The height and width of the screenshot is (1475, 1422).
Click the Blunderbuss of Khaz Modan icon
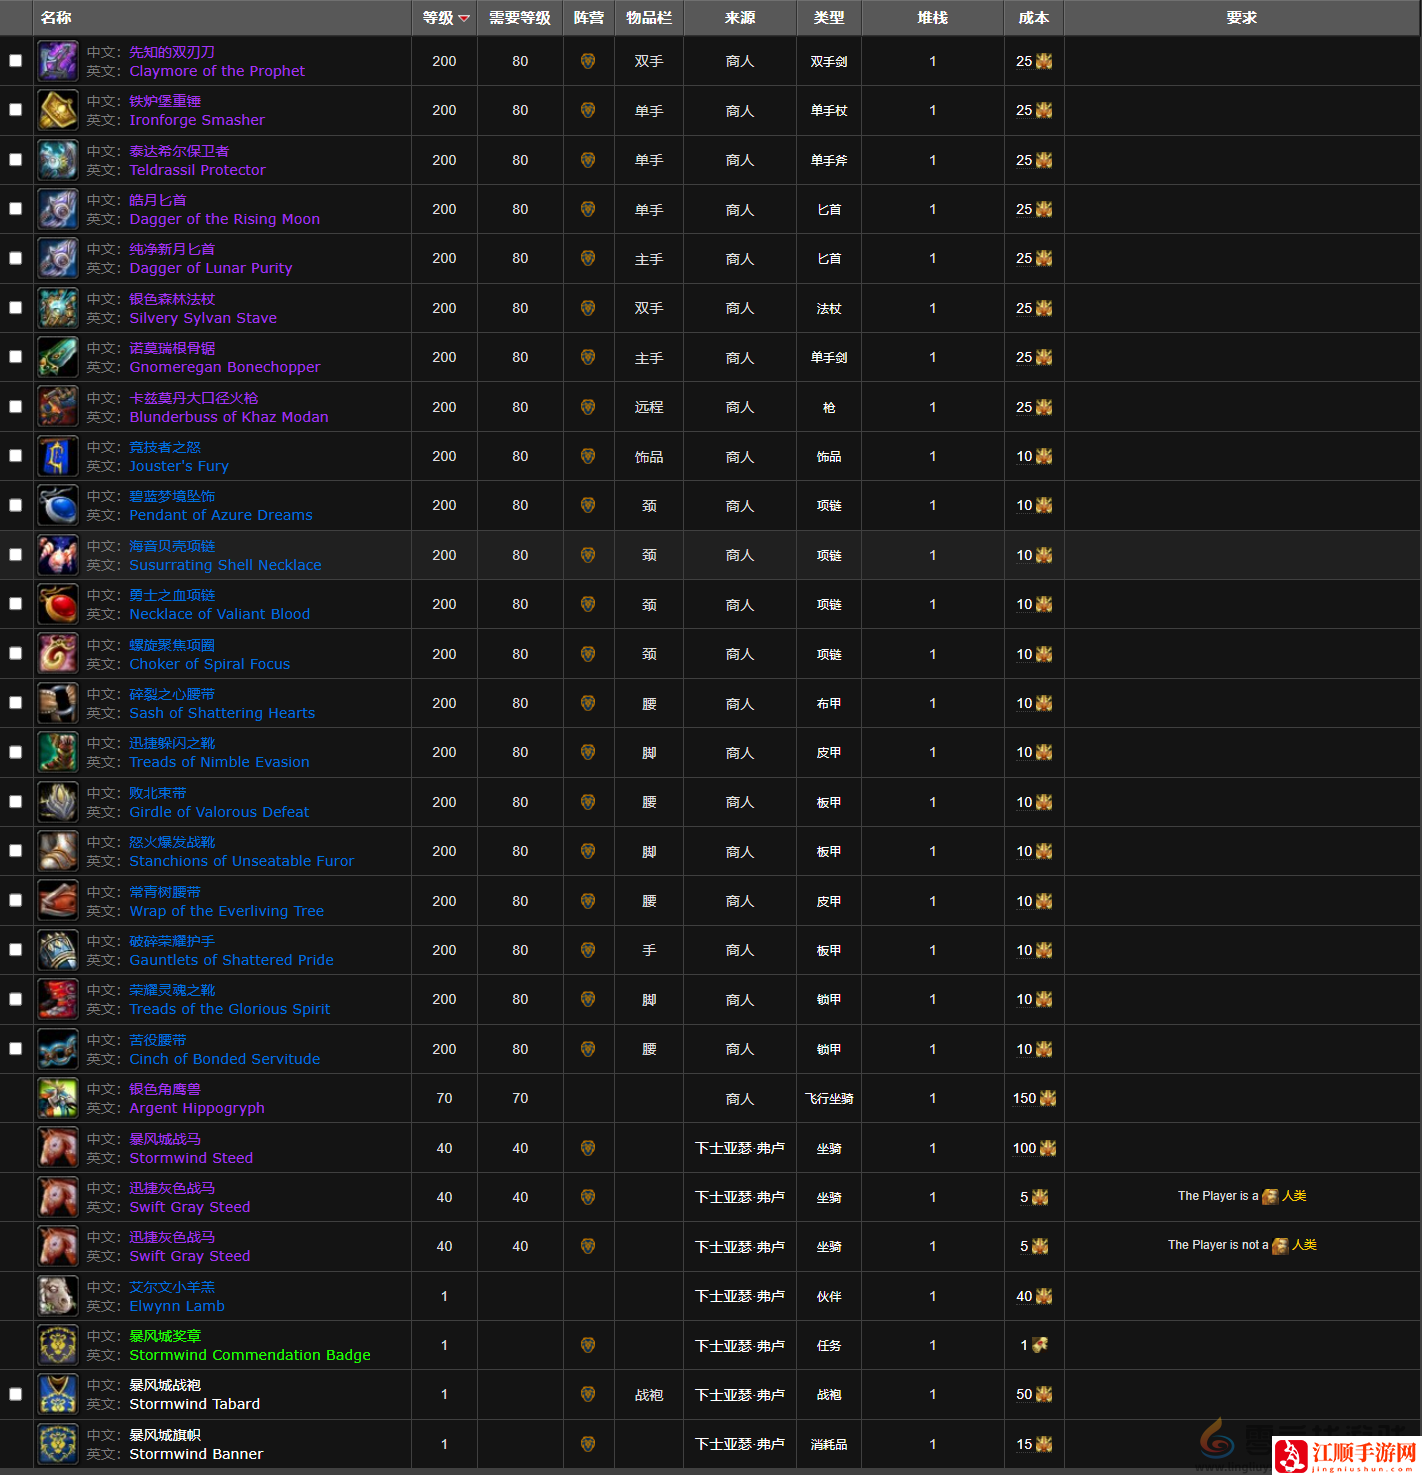tap(58, 407)
